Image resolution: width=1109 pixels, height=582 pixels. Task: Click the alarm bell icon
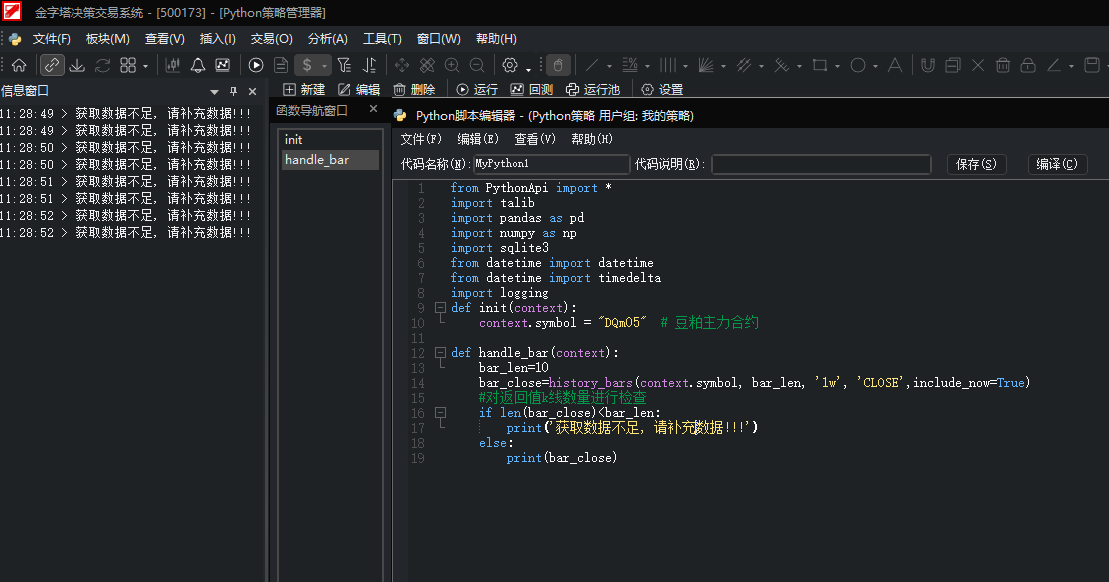point(198,65)
